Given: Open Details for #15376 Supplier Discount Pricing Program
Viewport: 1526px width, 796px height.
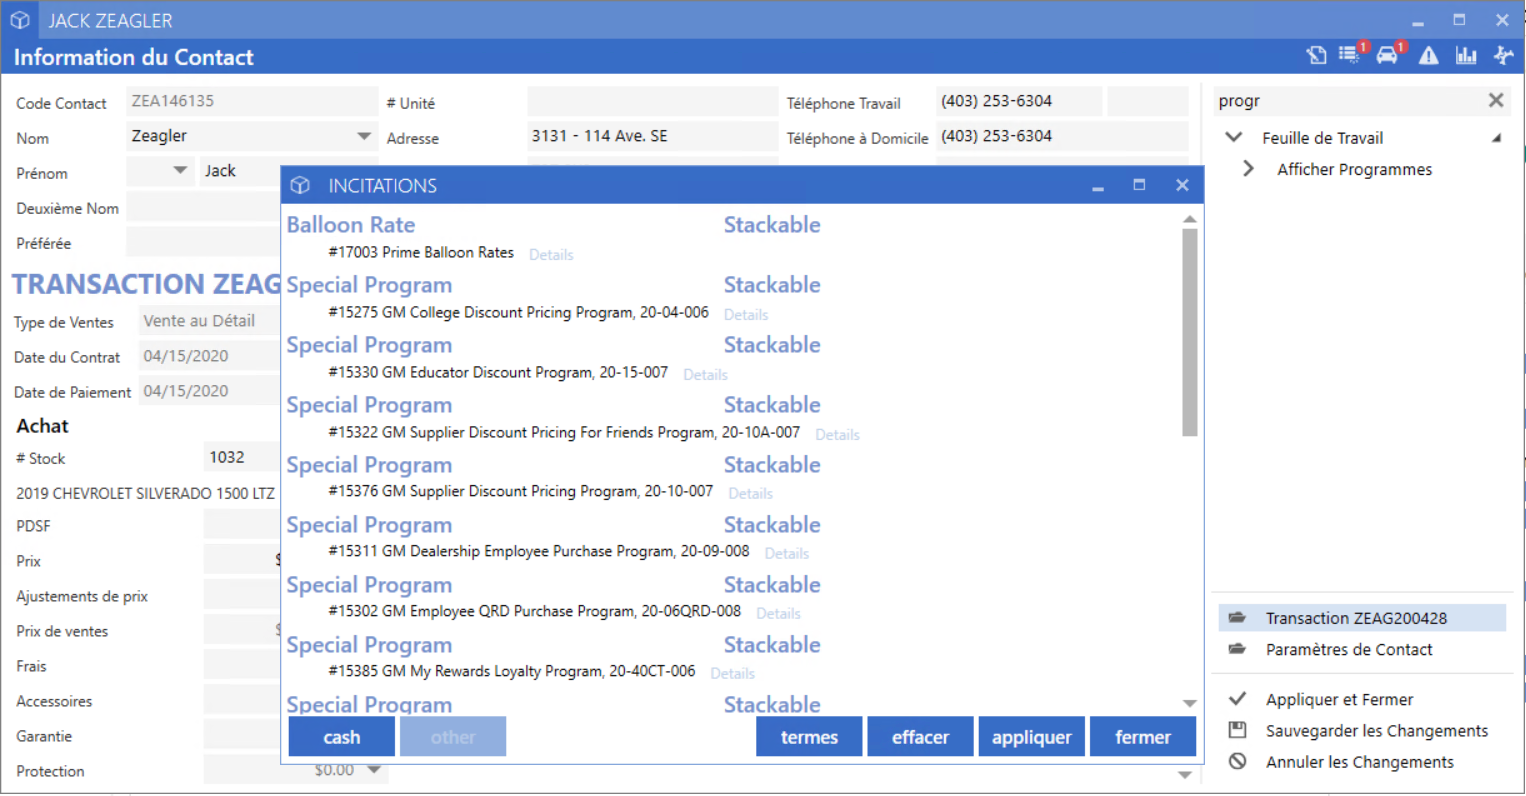Looking at the screenshot, I should 750,494.
